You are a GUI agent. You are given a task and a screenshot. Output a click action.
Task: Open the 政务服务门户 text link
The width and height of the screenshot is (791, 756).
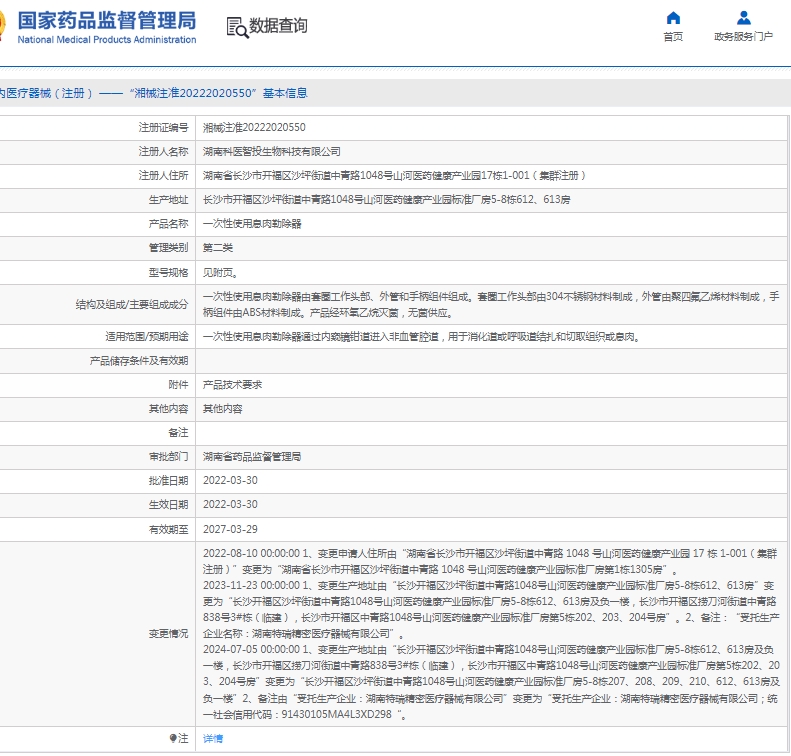744,37
